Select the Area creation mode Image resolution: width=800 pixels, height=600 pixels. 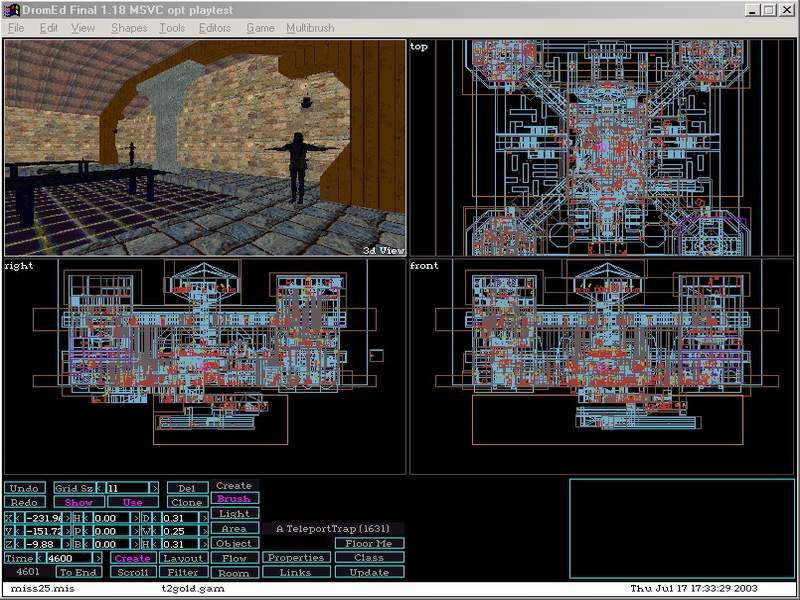pos(234,529)
